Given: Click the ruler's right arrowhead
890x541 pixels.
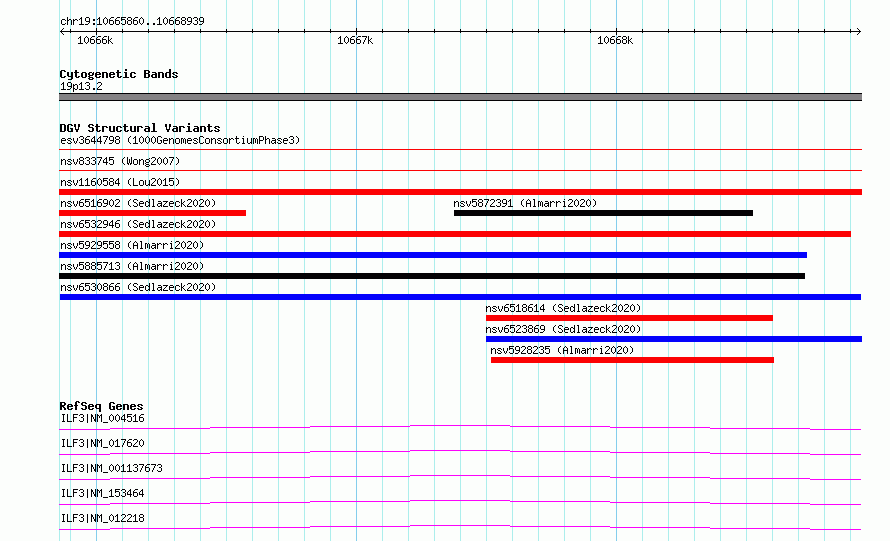Looking at the screenshot, I should pyautogui.click(x=858, y=31).
